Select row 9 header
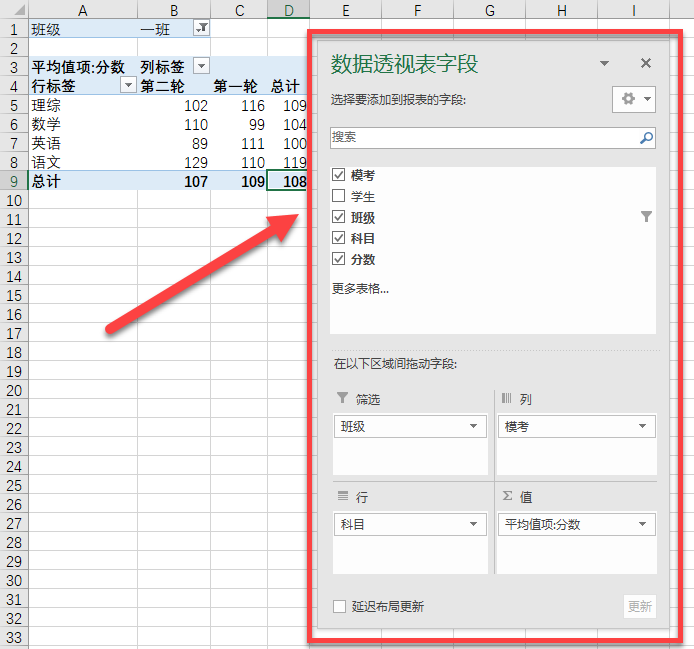The height and width of the screenshot is (649, 694). pyautogui.click(x=14, y=182)
